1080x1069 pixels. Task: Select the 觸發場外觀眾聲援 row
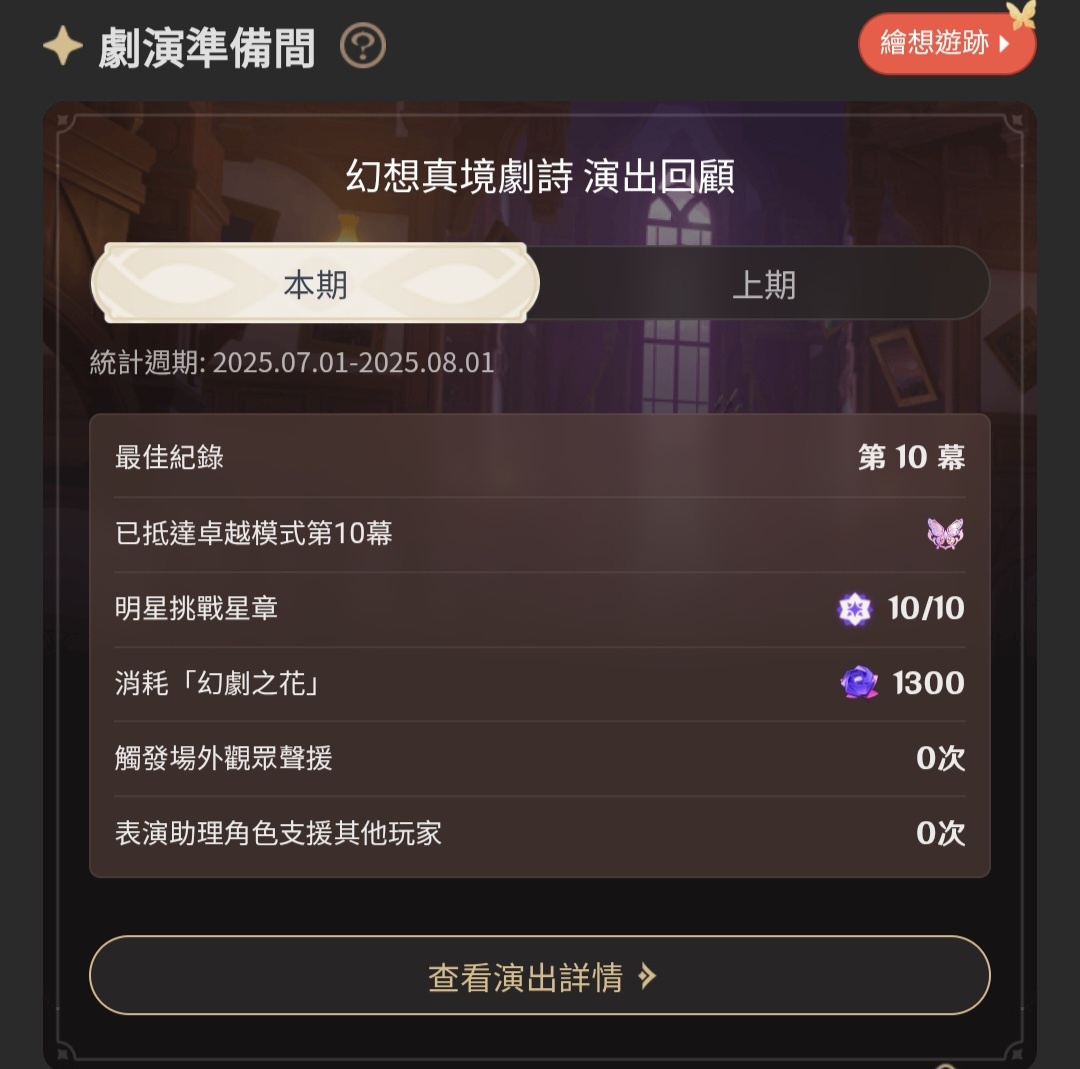click(540, 758)
